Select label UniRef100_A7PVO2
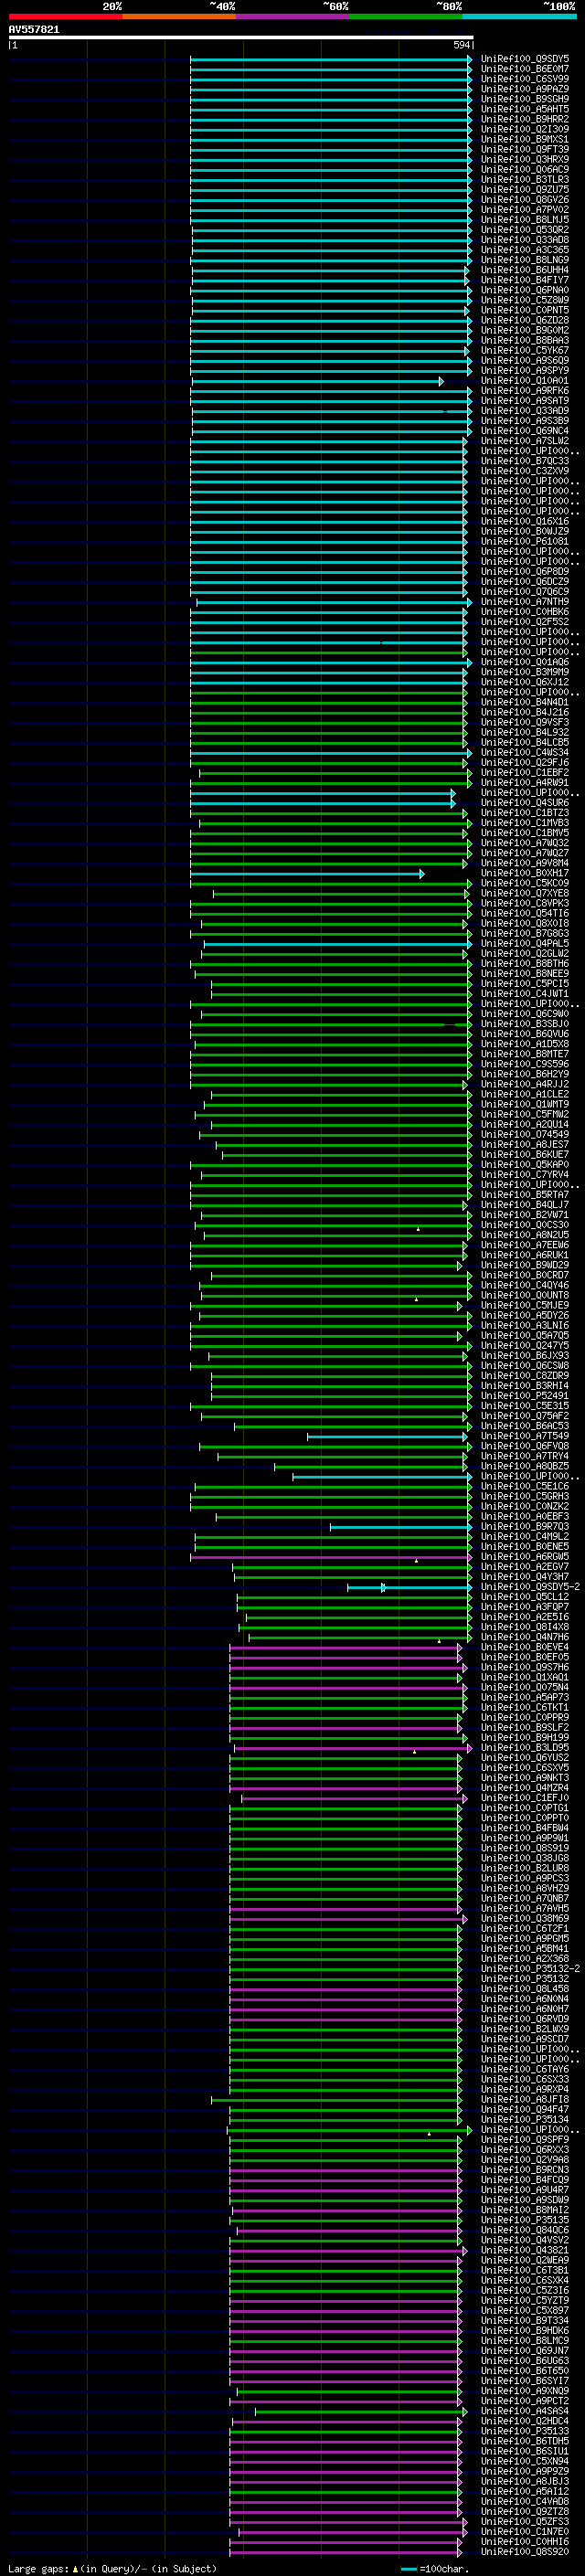The height and width of the screenshot is (2576, 585). [x=525, y=210]
